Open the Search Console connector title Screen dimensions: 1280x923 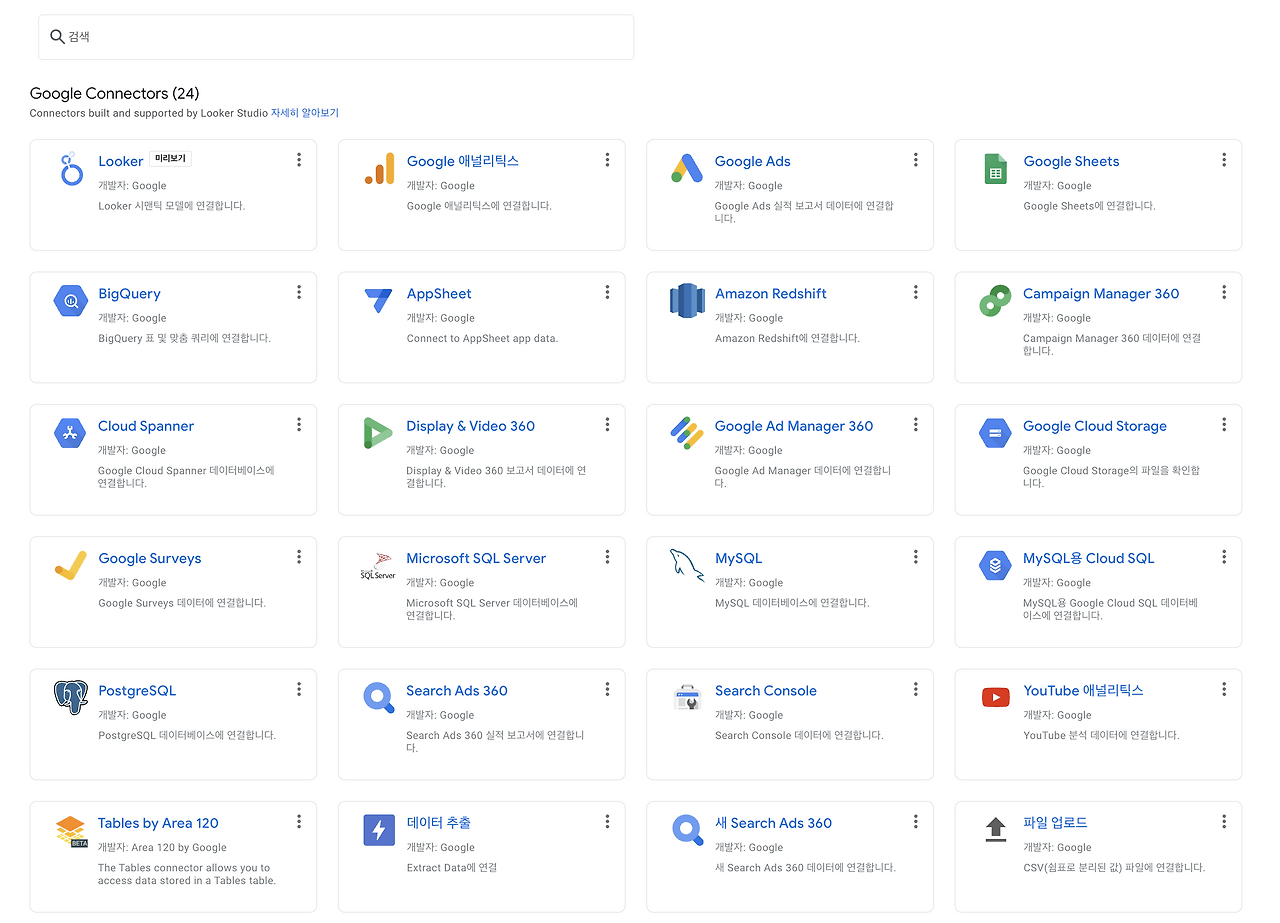pos(766,691)
